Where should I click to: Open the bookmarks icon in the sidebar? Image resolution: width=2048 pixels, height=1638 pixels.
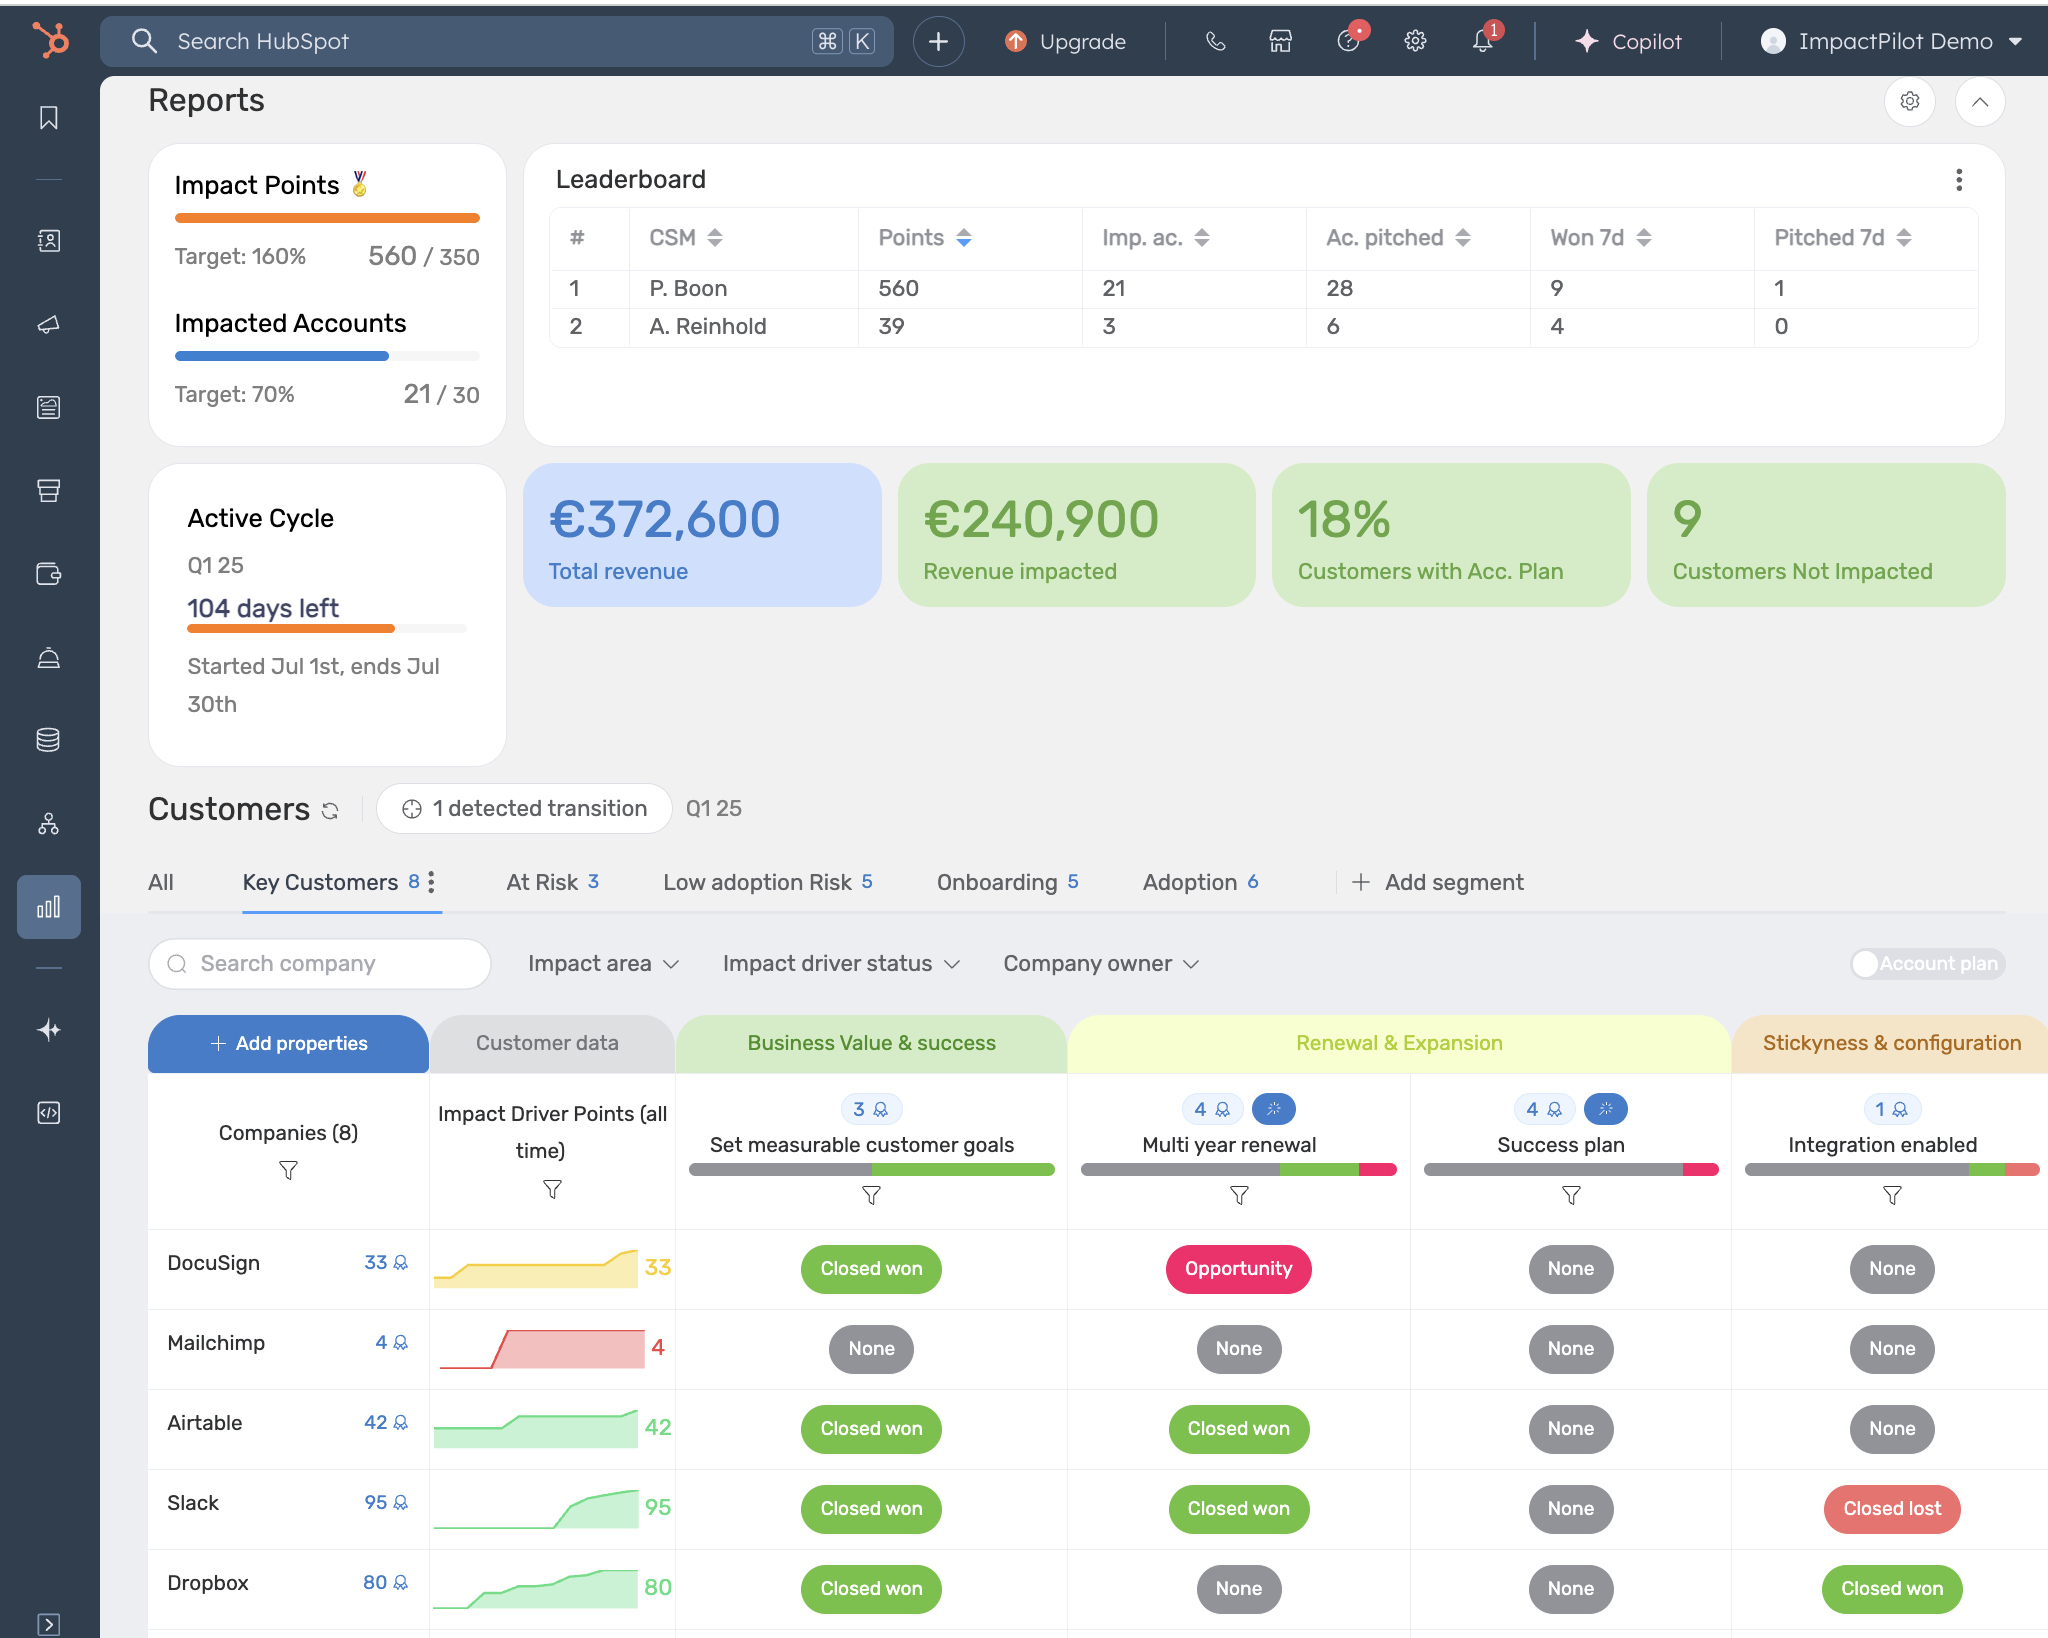coord(49,118)
